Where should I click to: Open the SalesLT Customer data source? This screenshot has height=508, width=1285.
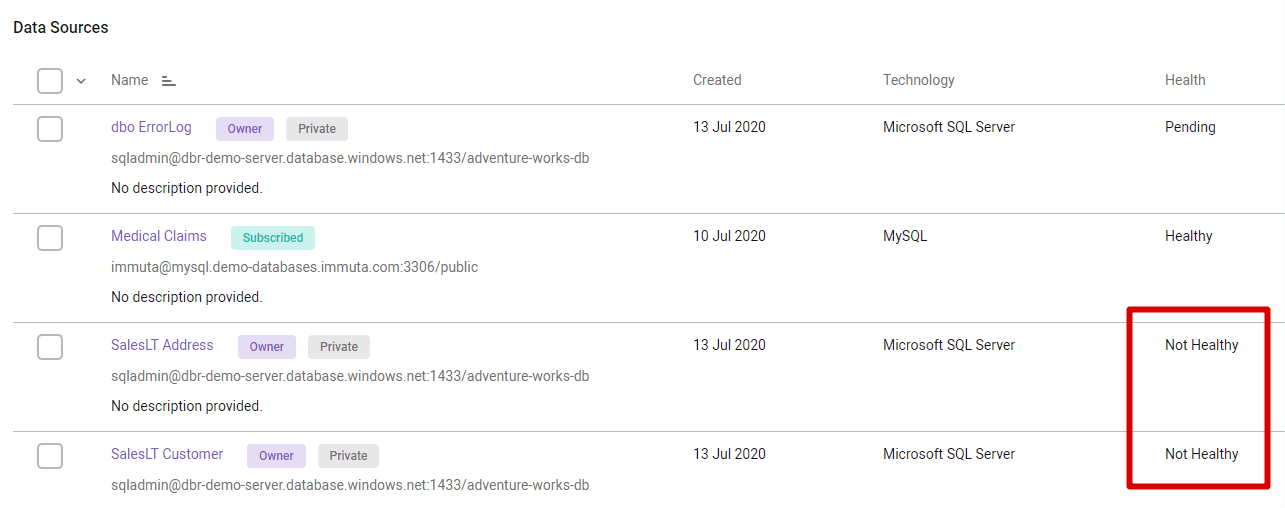167,454
